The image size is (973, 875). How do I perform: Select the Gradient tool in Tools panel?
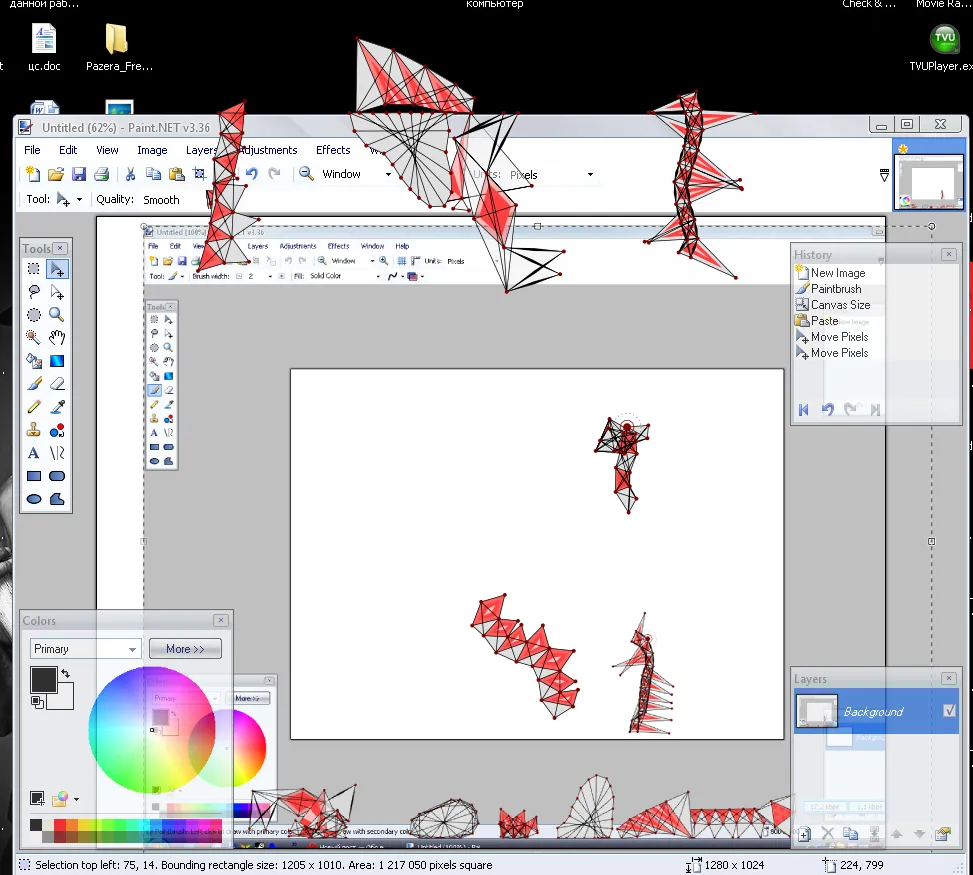(x=57, y=361)
